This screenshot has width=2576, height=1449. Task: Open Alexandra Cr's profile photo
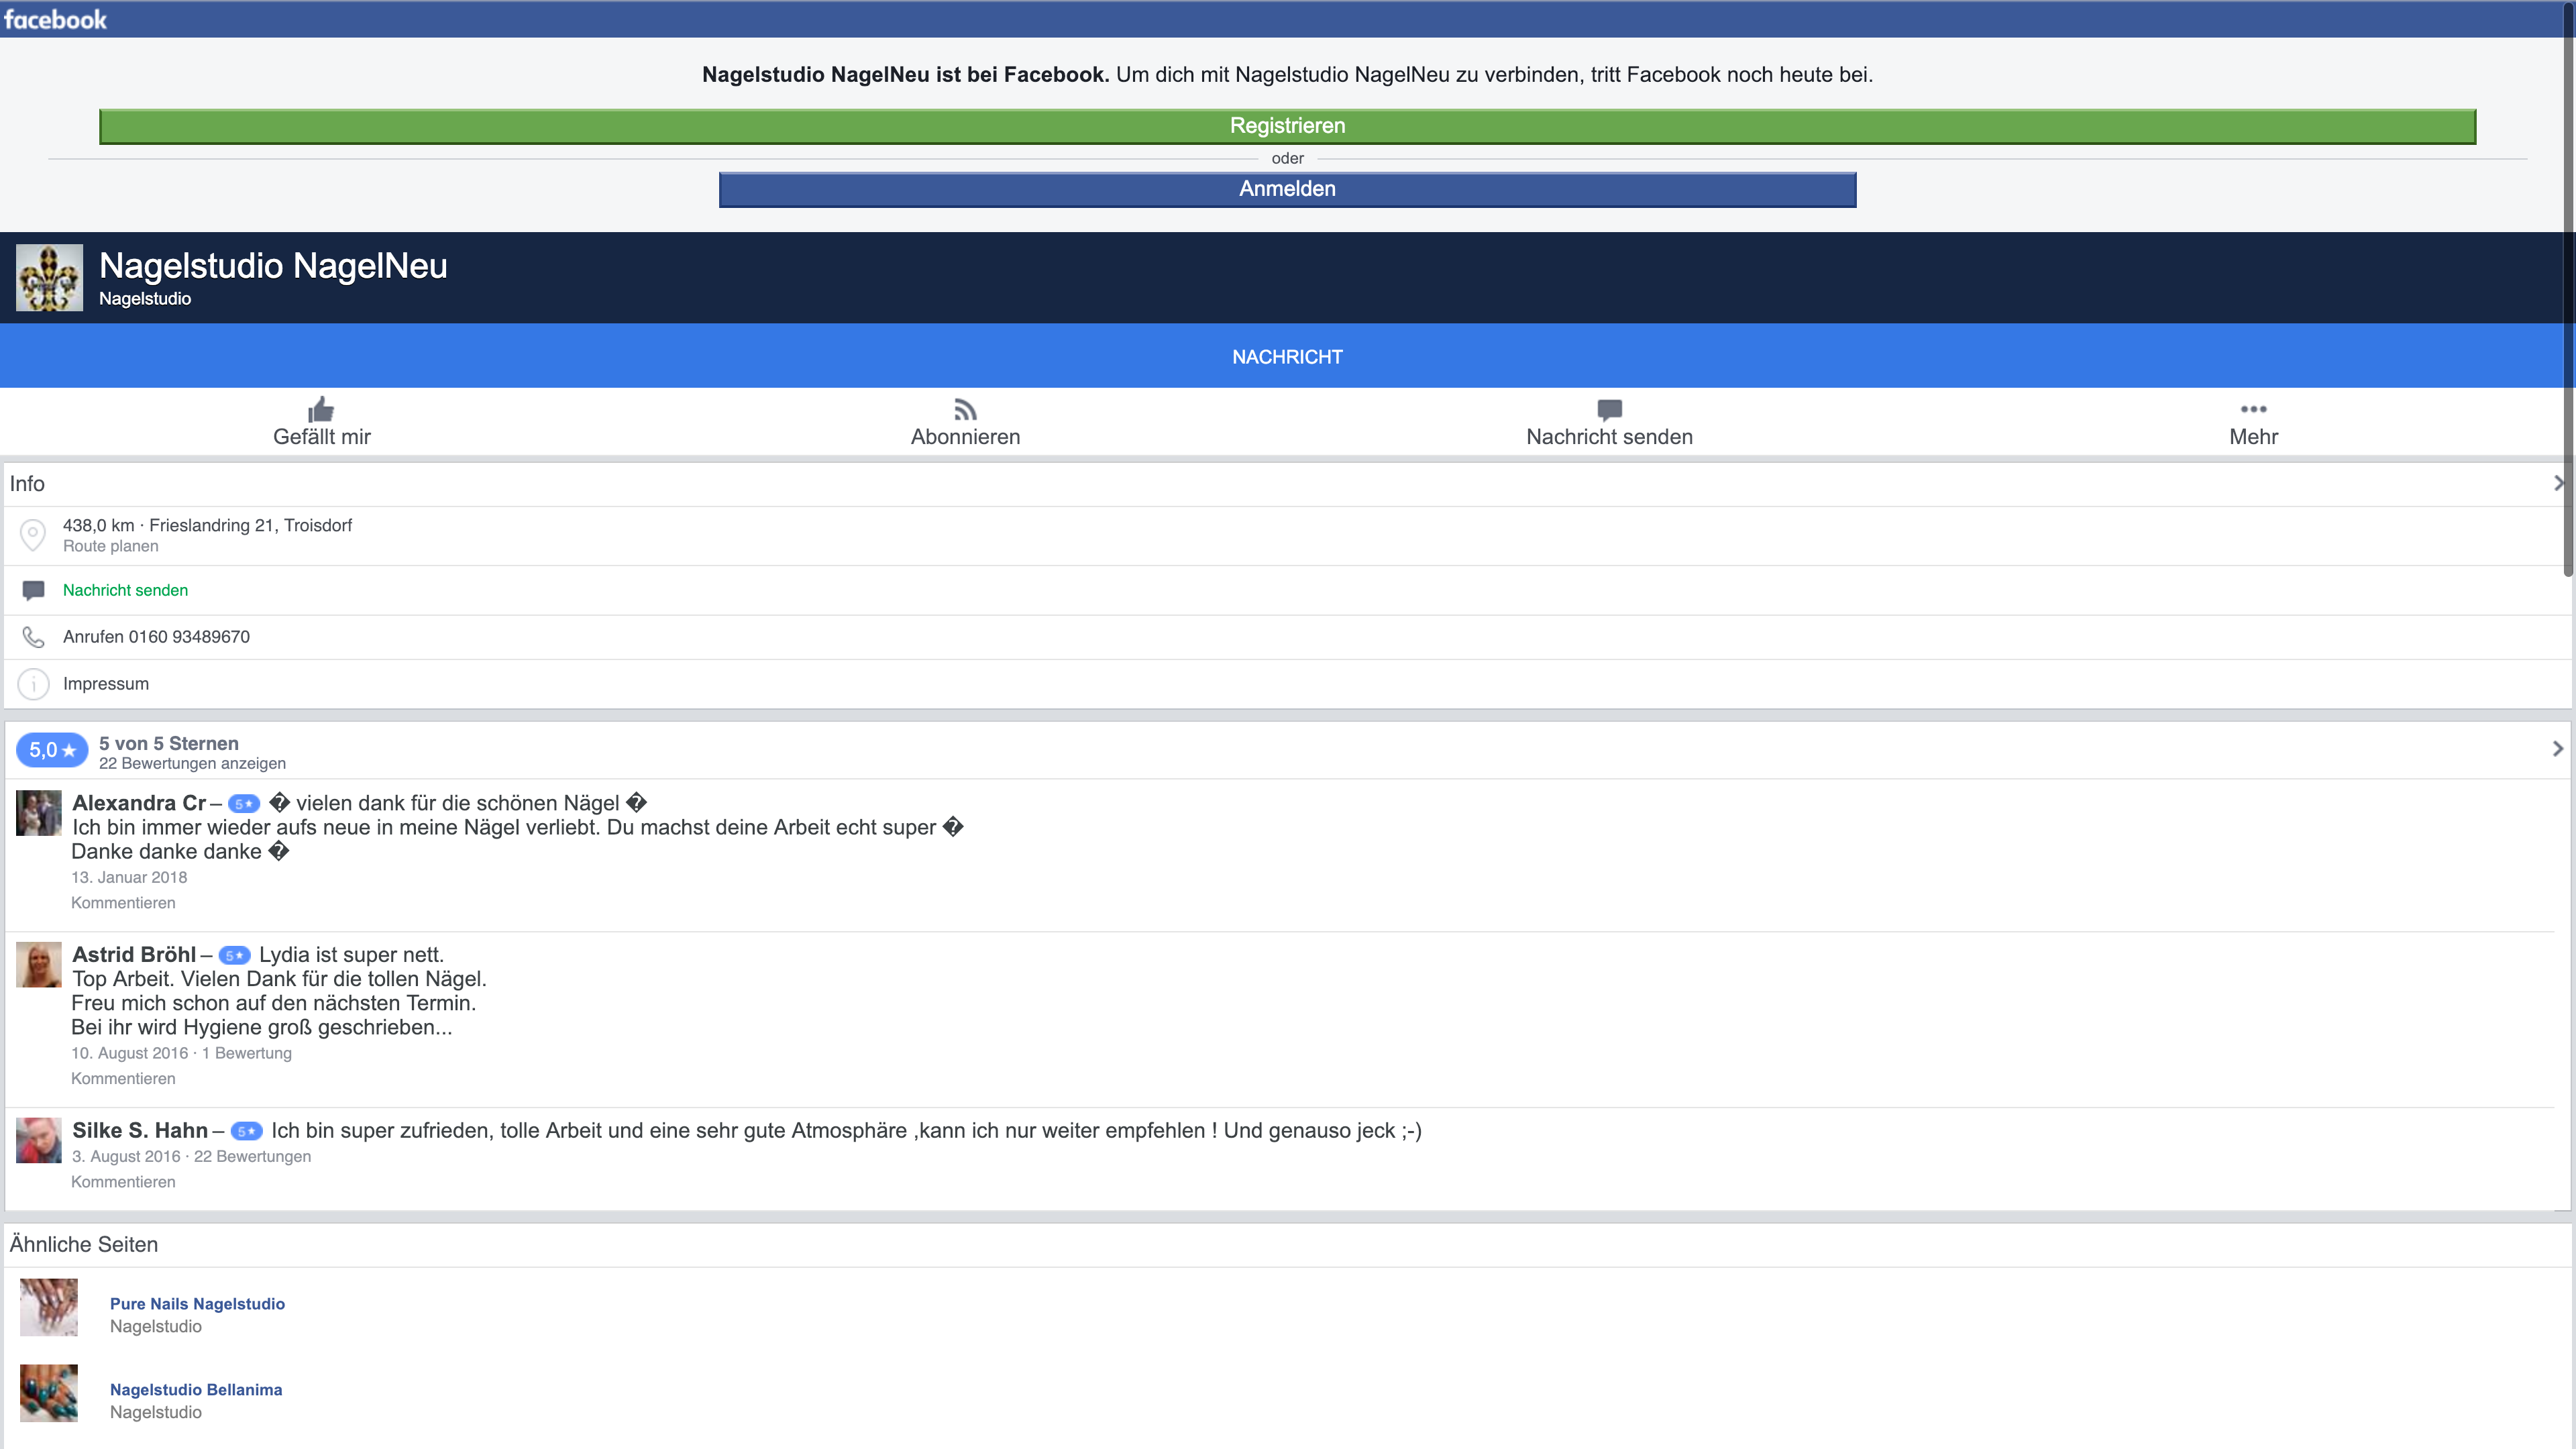(x=39, y=813)
